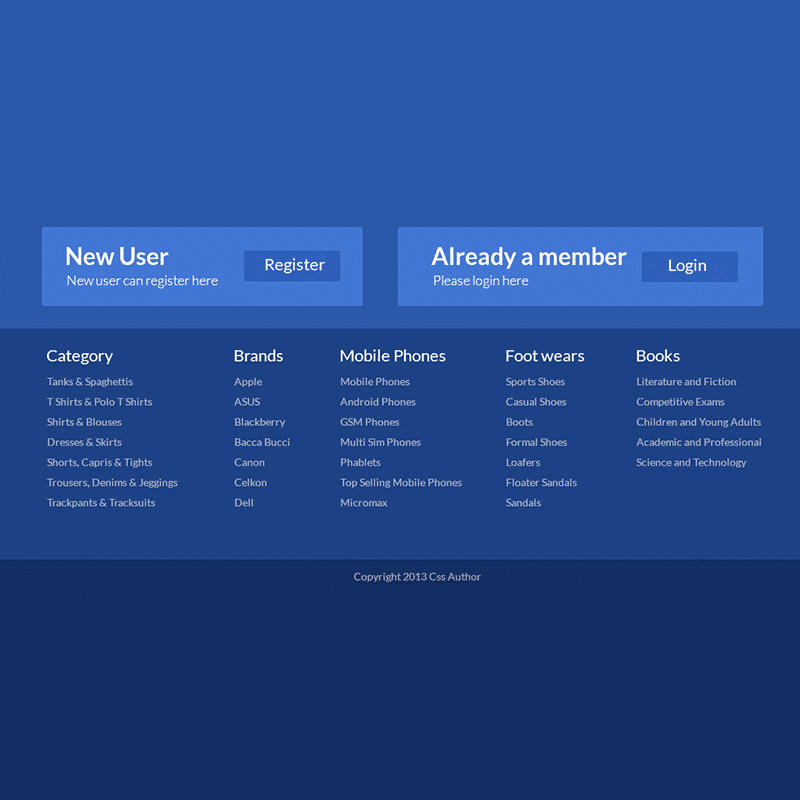Browse Competitive Exams books
This screenshot has height=800, width=800.
point(681,402)
